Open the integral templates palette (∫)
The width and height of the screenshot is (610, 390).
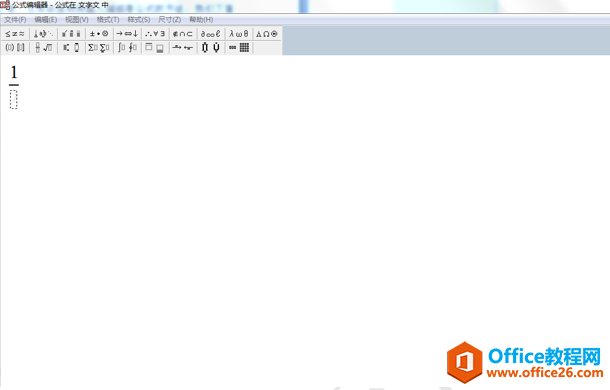127,47
